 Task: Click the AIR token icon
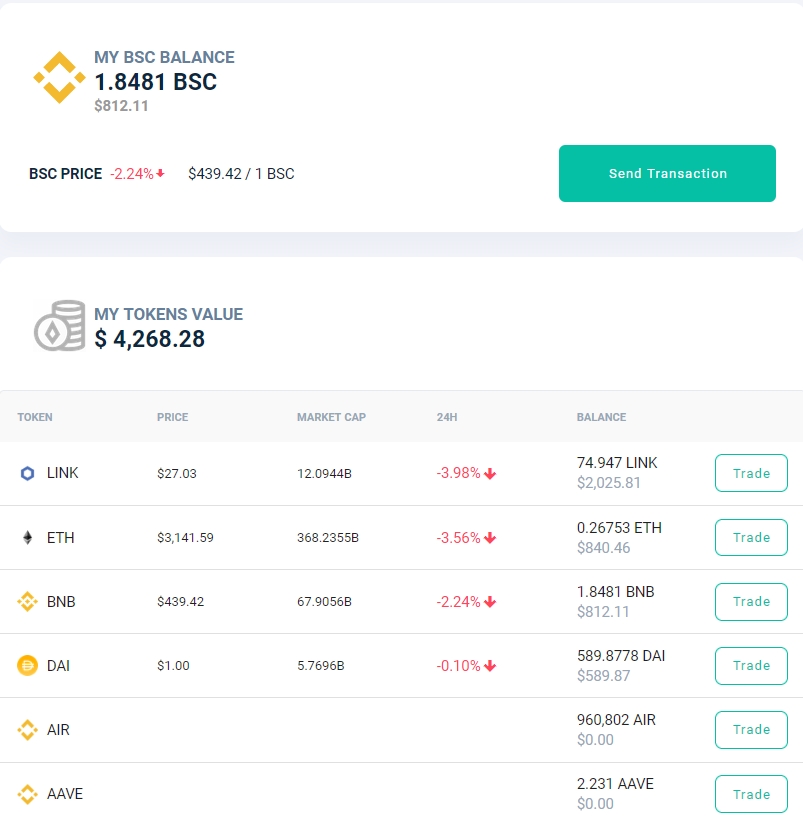27,730
